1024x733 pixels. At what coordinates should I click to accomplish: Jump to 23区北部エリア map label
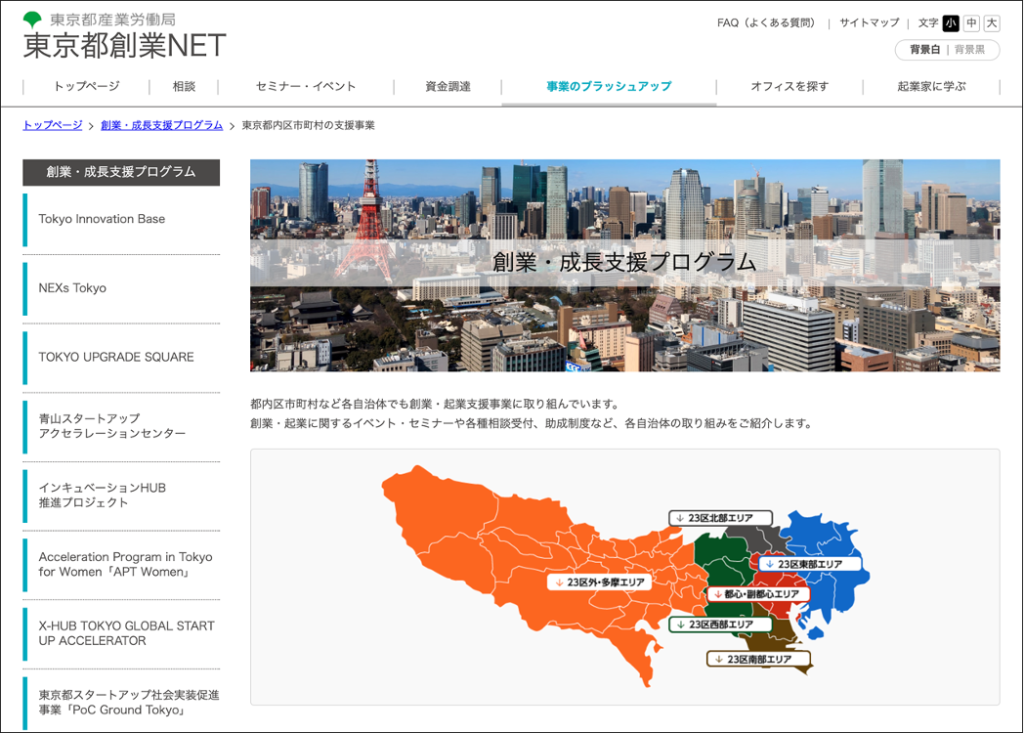(714, 518)
